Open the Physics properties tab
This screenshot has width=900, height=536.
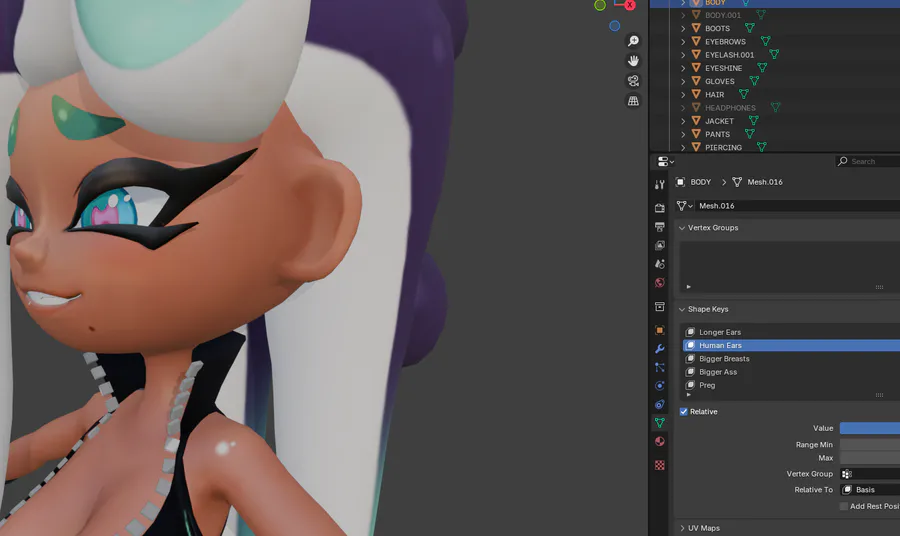pos(660,386)
